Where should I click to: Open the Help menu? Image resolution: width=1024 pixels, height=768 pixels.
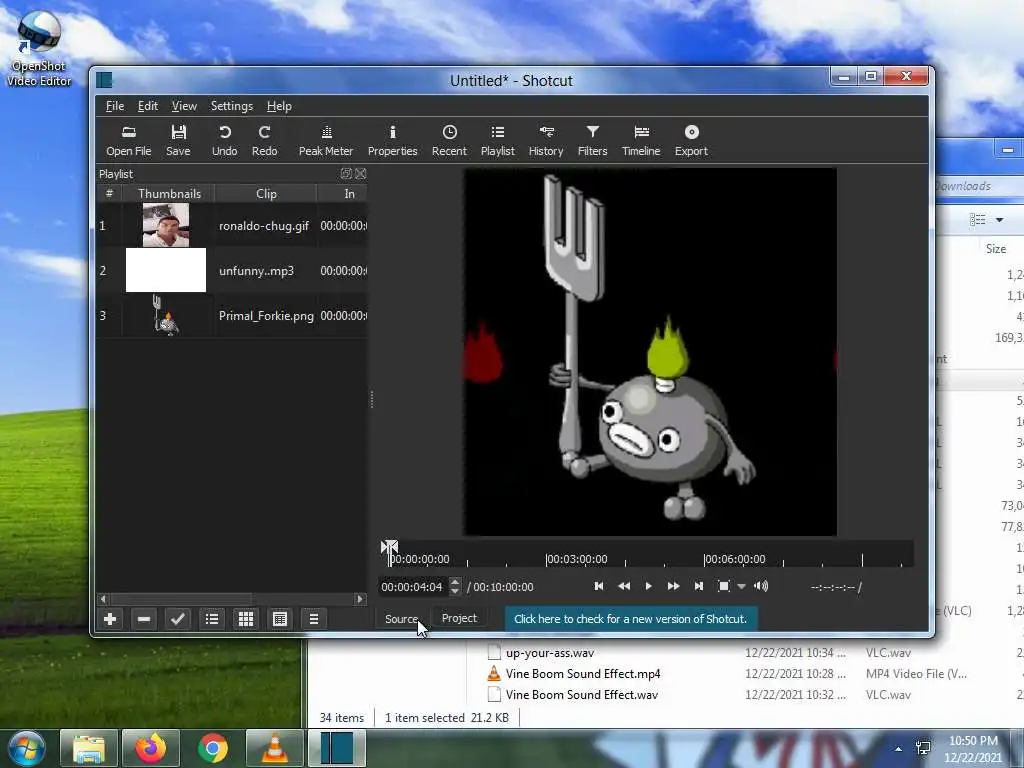coord(279,106)
